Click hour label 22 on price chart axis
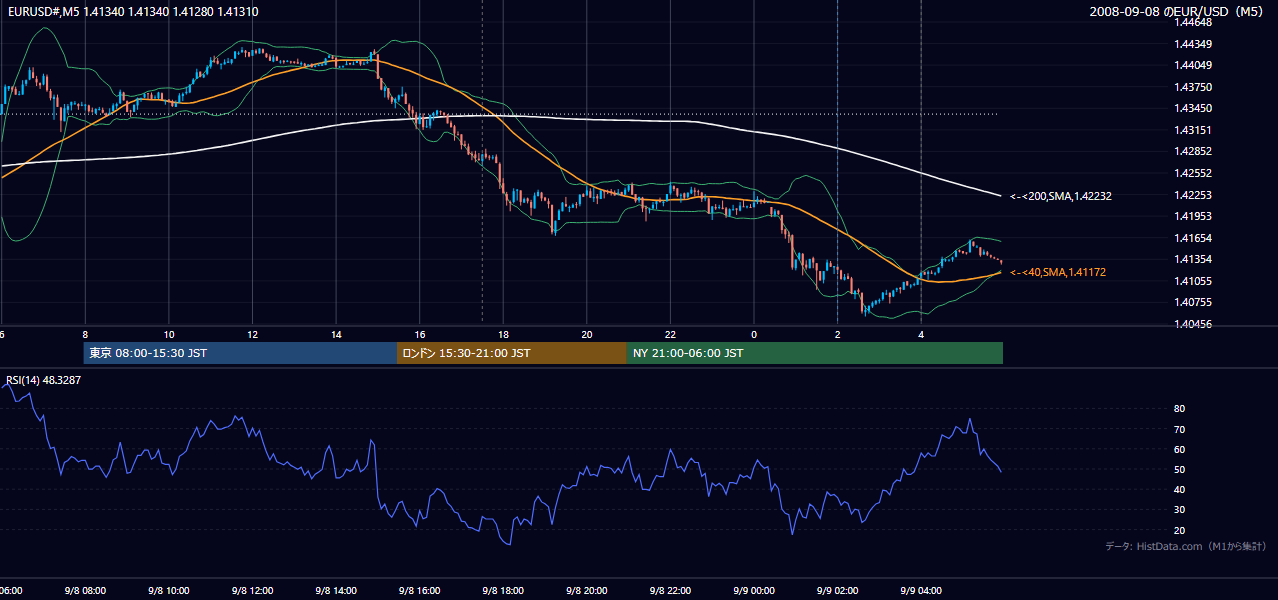Image resolution: width=1278 pixels, height=600 pixels. point(670,335)
